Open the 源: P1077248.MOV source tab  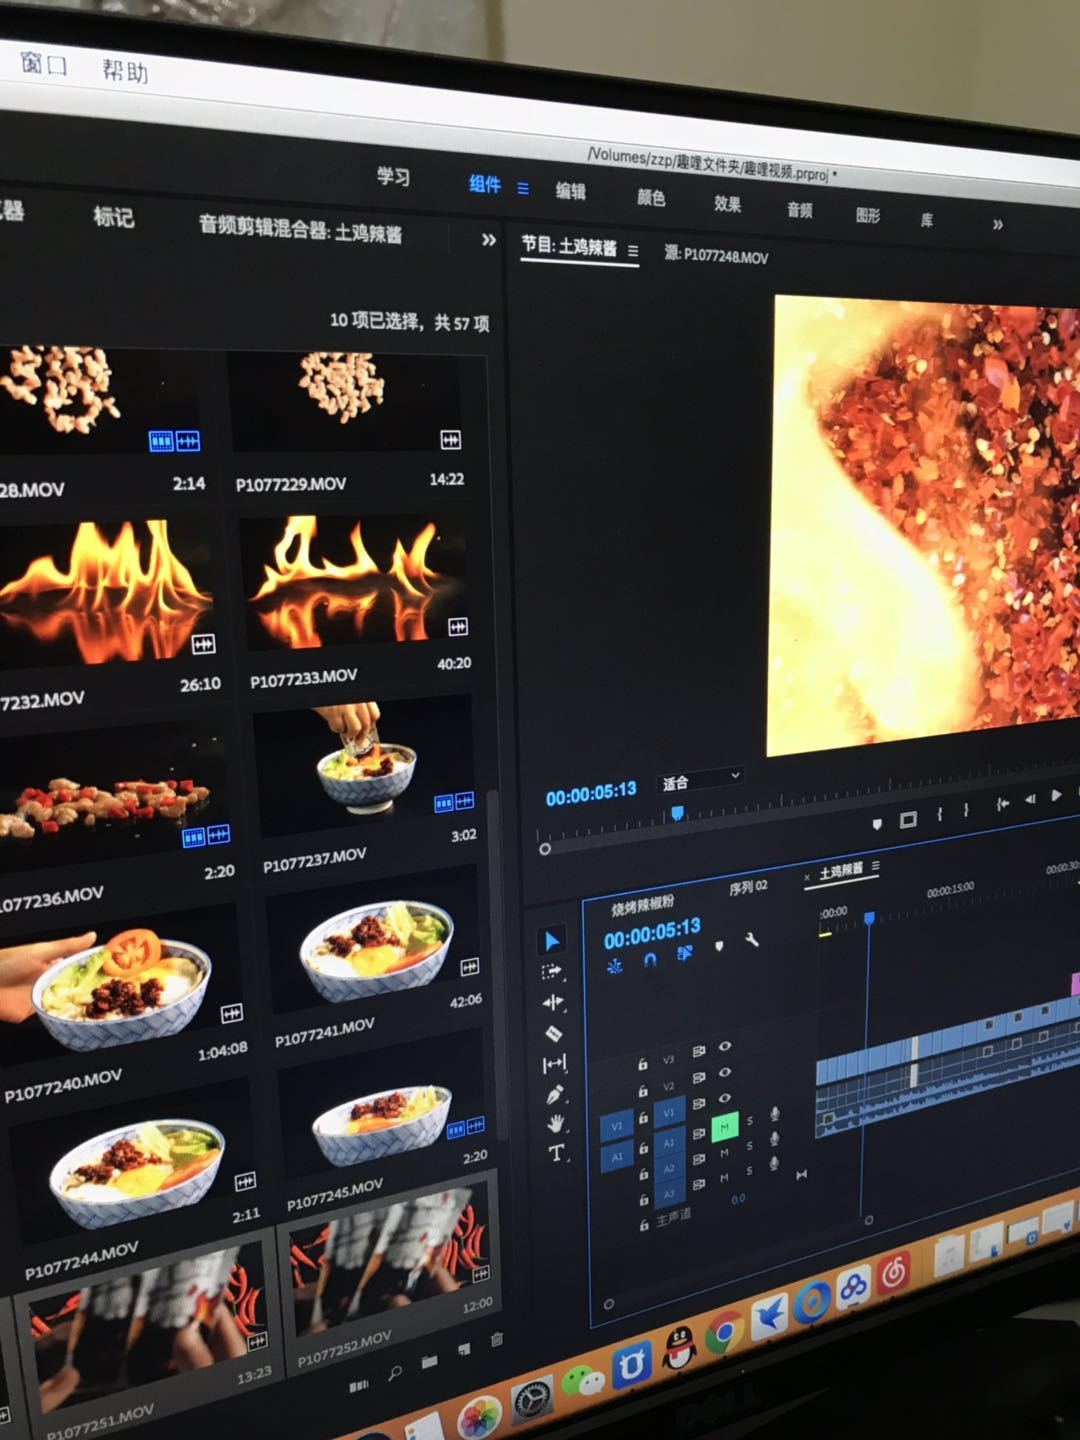pyautogui.click(x=716, y=255)
